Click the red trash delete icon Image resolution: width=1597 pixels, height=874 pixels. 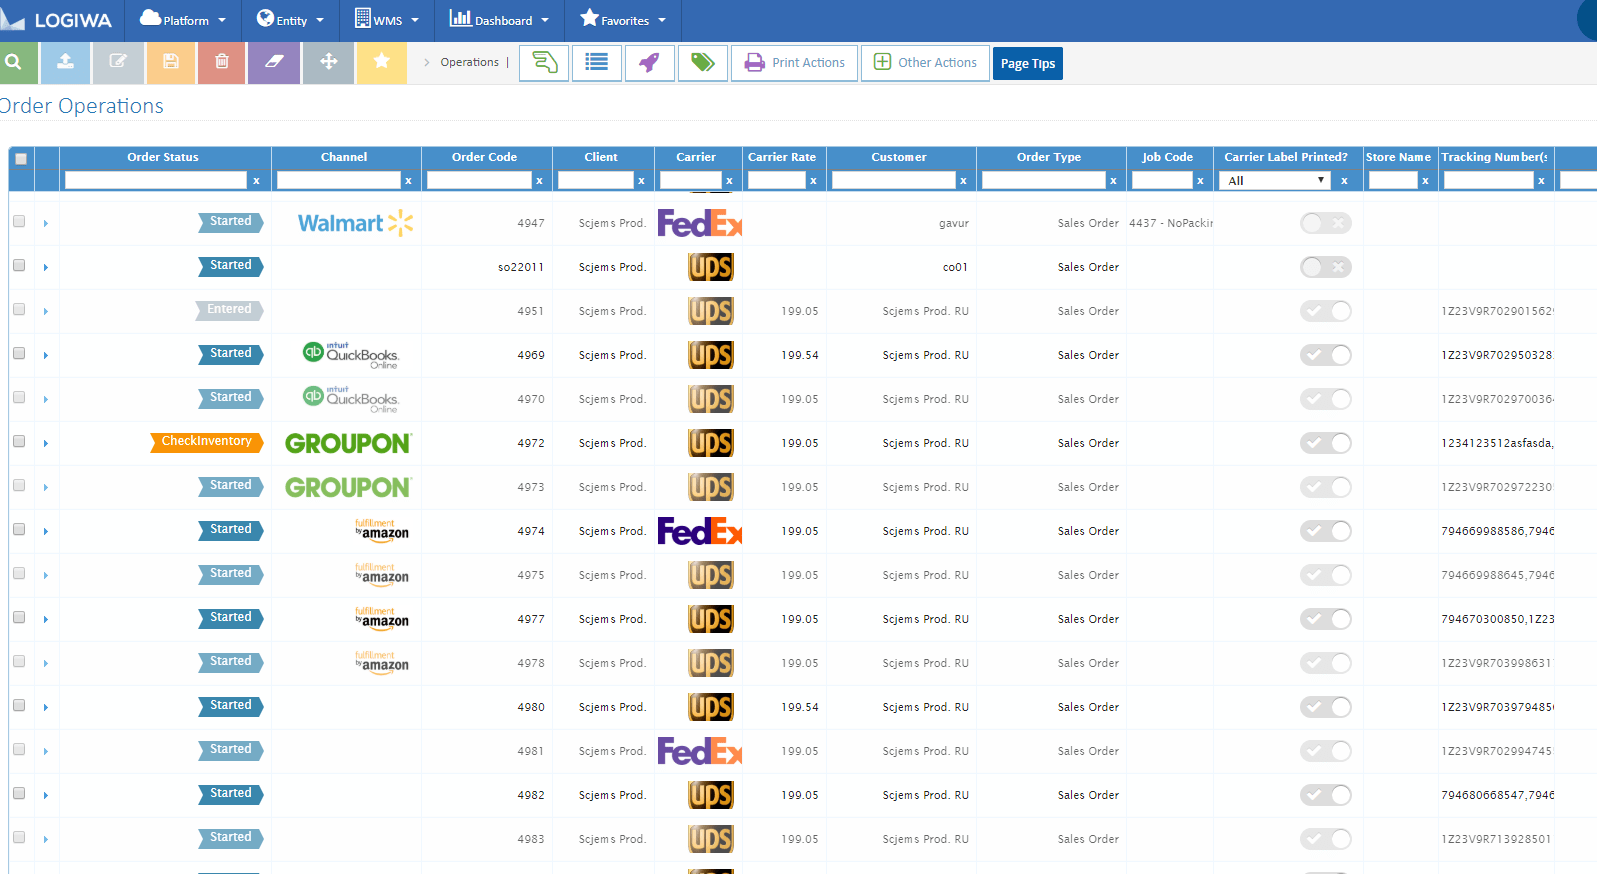click(222, 62)
